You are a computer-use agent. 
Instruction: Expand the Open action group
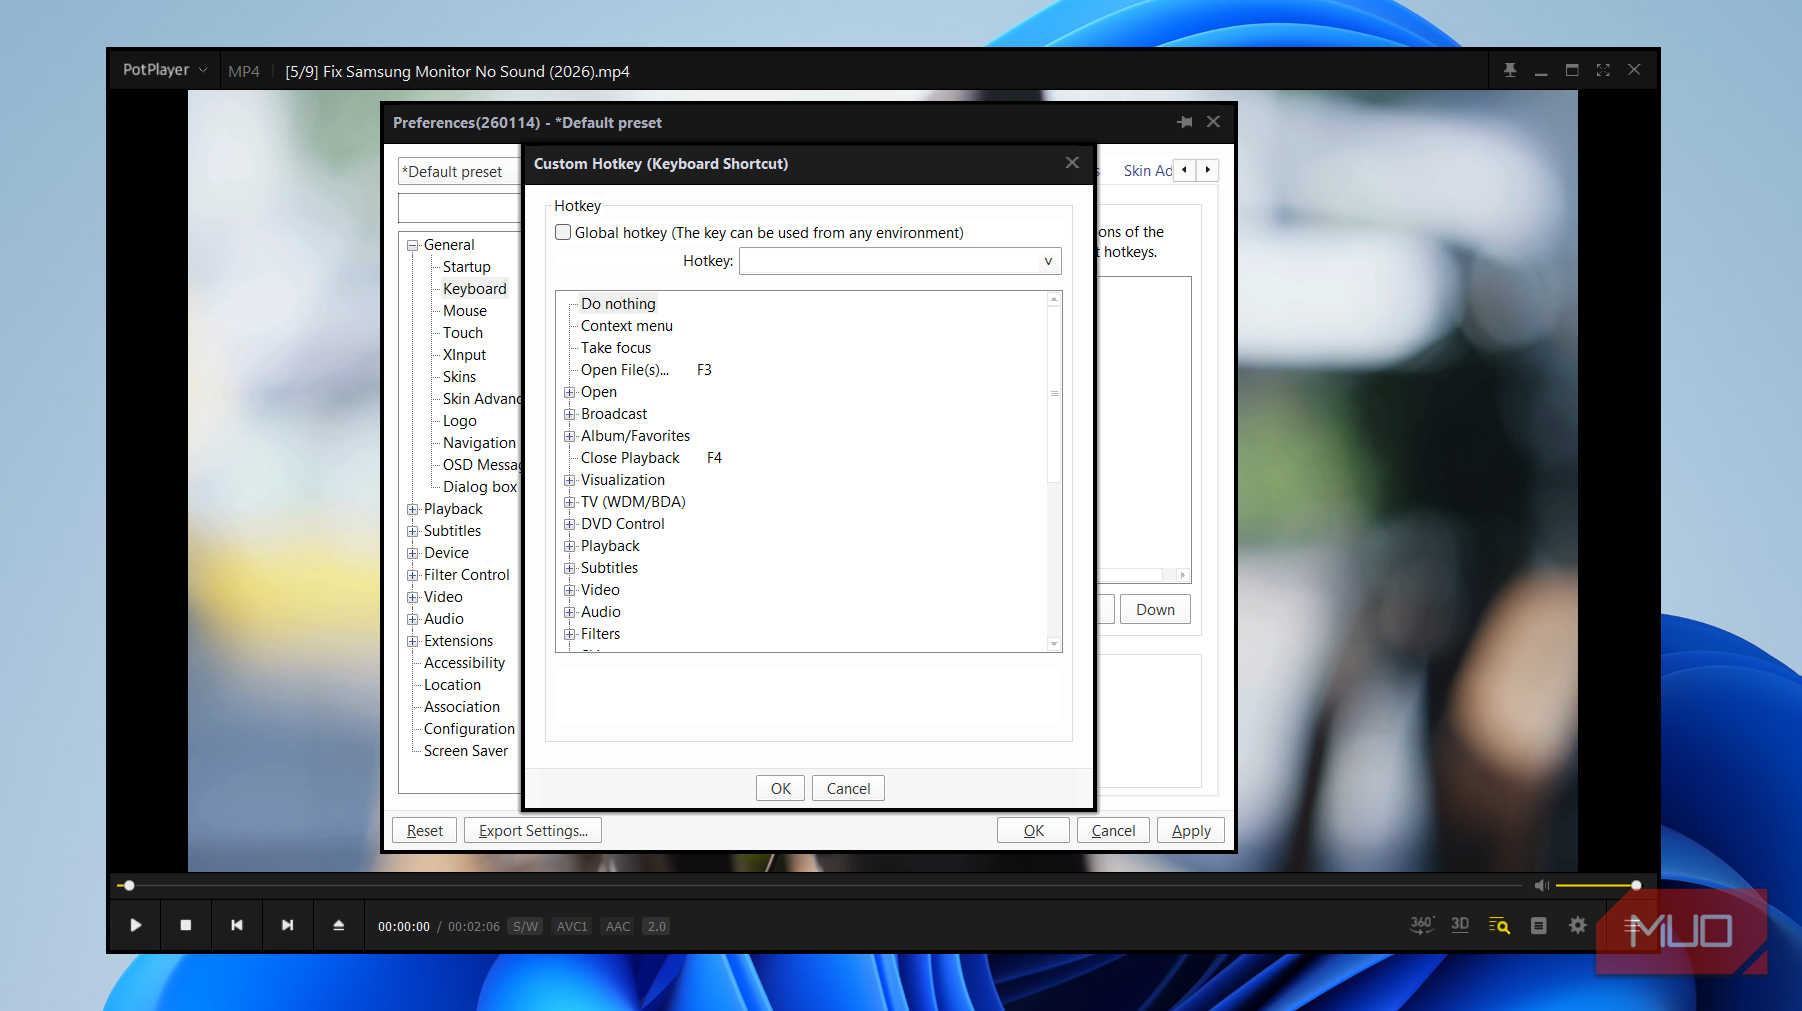(569, 392)
